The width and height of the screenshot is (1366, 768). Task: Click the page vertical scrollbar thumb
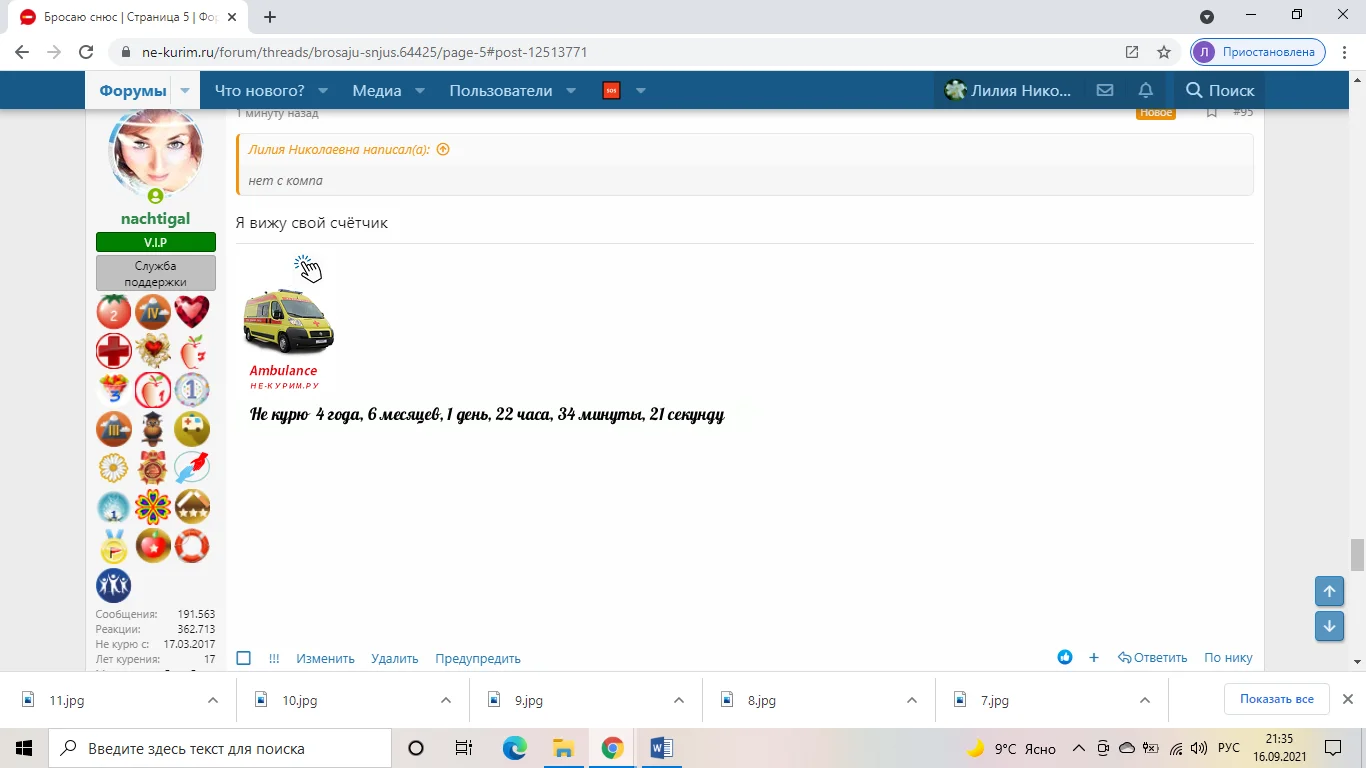(x=1357, y=553)
